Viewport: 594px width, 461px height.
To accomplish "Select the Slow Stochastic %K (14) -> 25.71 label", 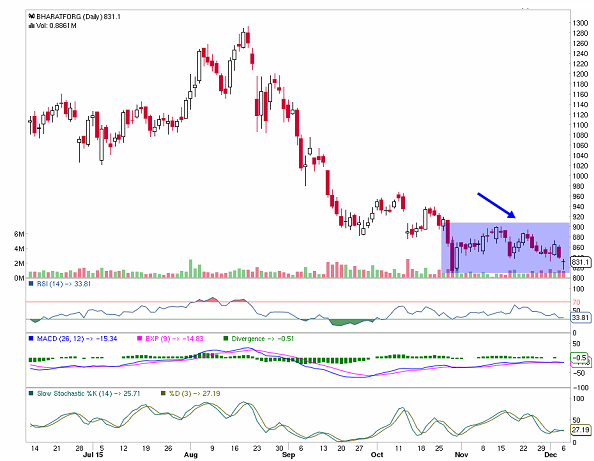I will [88, 394].
